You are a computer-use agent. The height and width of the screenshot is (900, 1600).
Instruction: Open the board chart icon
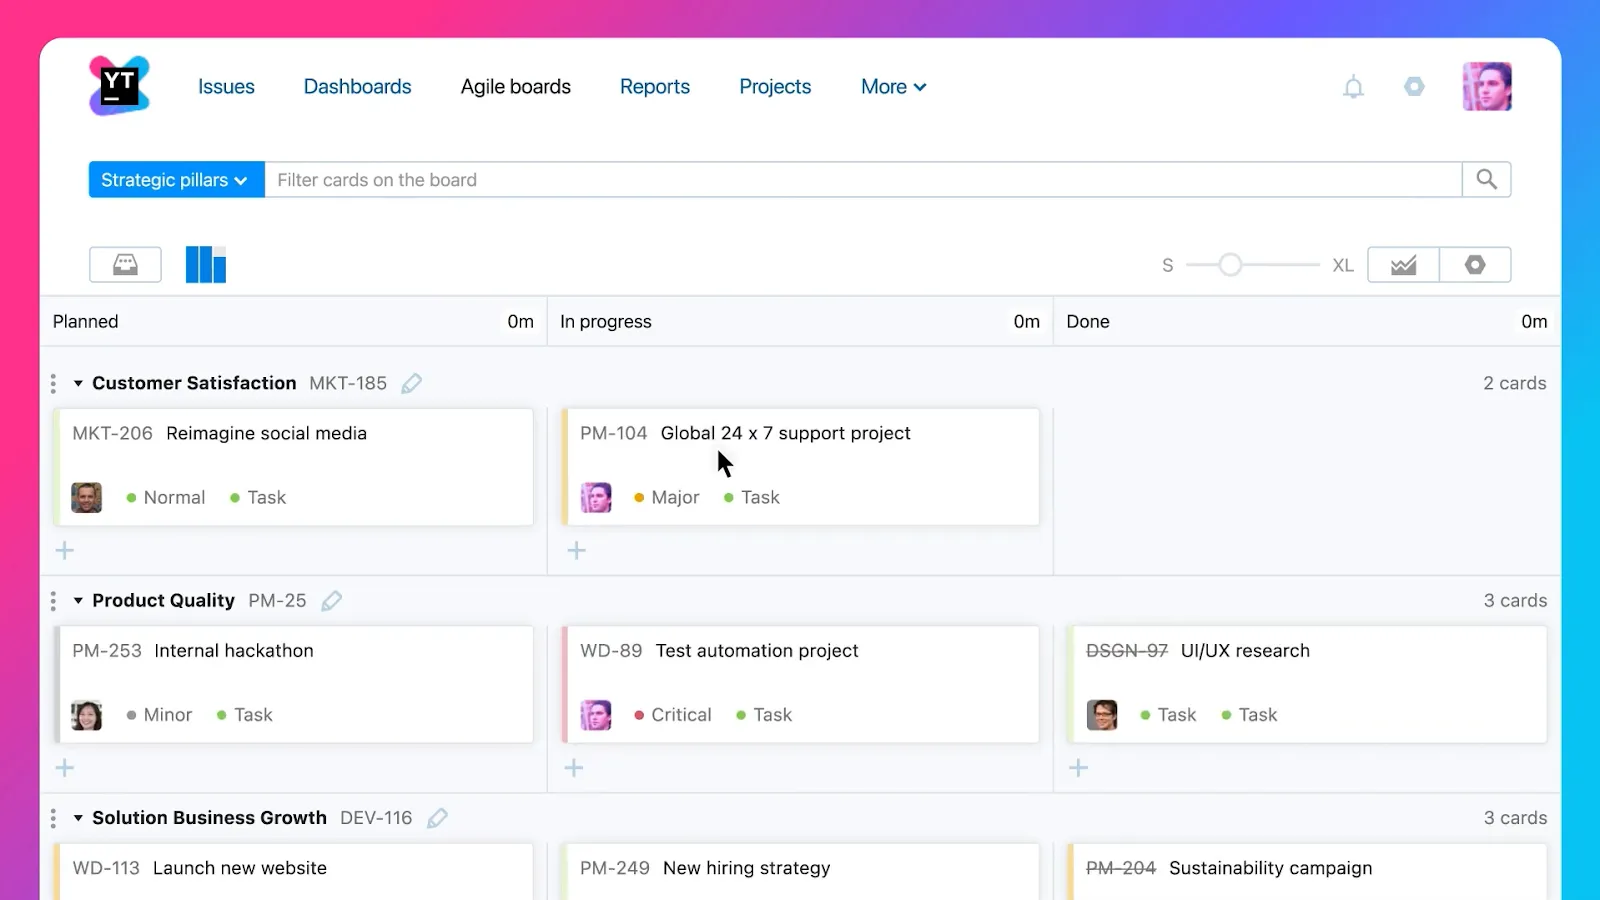point(1403,265)
